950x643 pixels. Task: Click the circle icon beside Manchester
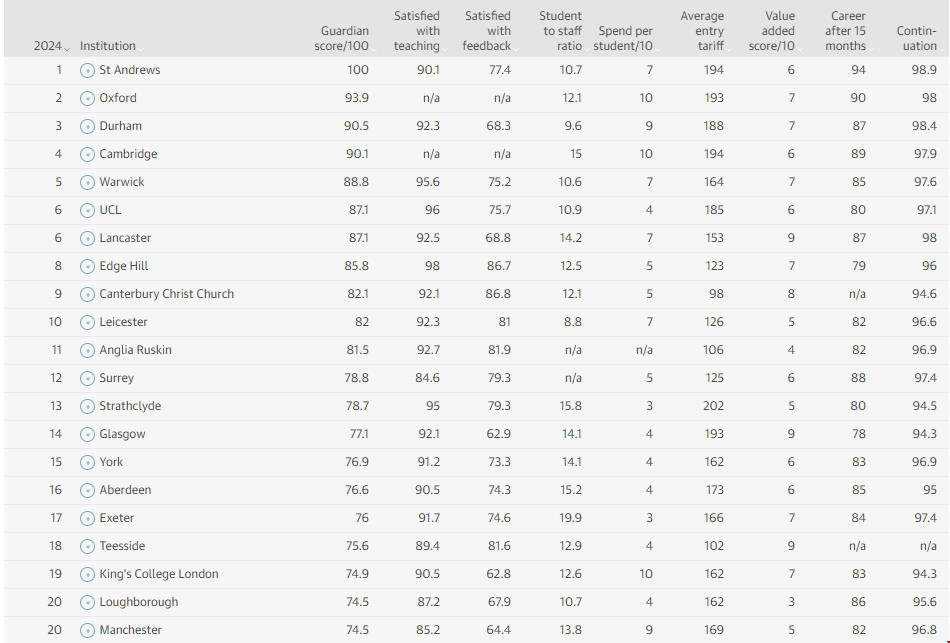(87, 630)
